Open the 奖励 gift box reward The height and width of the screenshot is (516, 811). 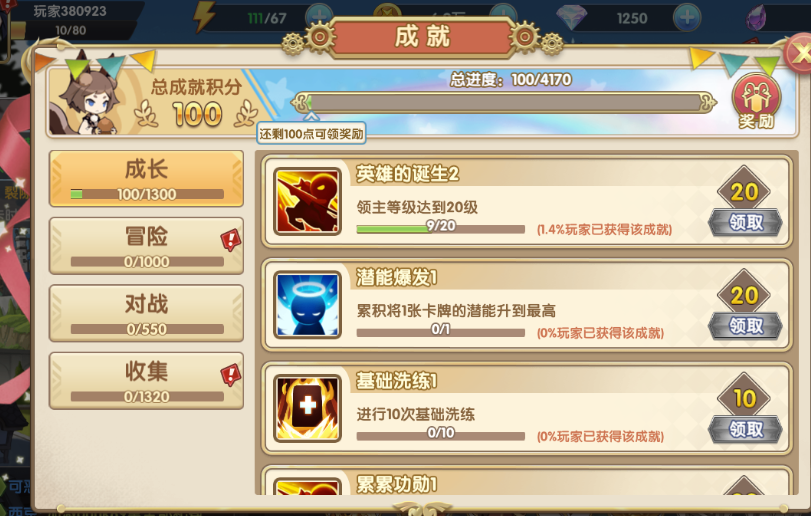[756, 101]
